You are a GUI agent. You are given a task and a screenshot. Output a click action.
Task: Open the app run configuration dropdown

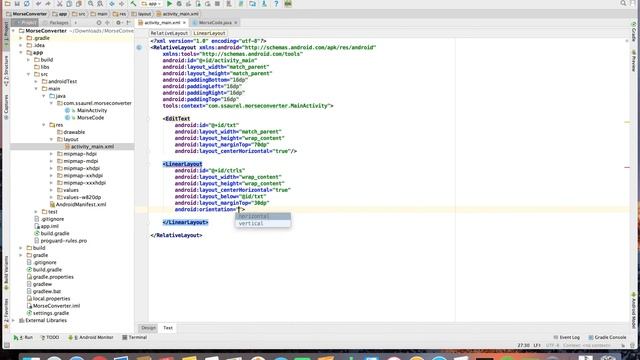(x=151, y=3)
